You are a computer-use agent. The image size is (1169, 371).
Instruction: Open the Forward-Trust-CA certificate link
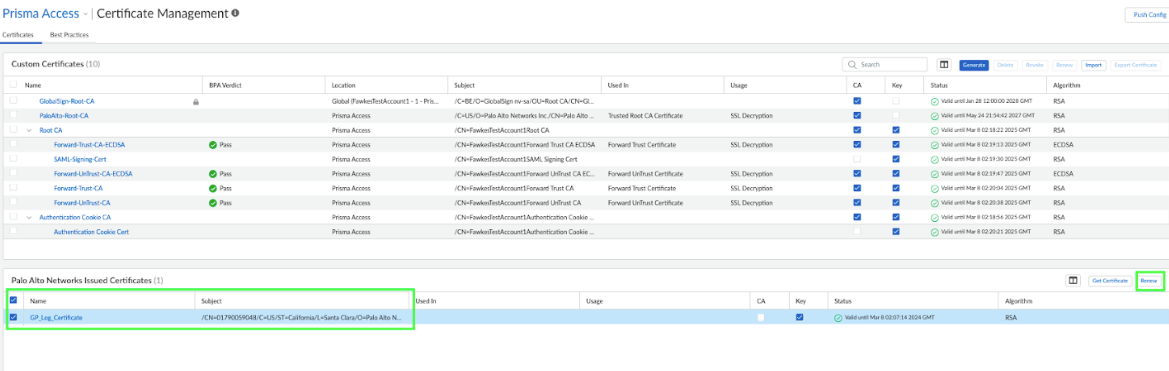[x=78, y=188]
